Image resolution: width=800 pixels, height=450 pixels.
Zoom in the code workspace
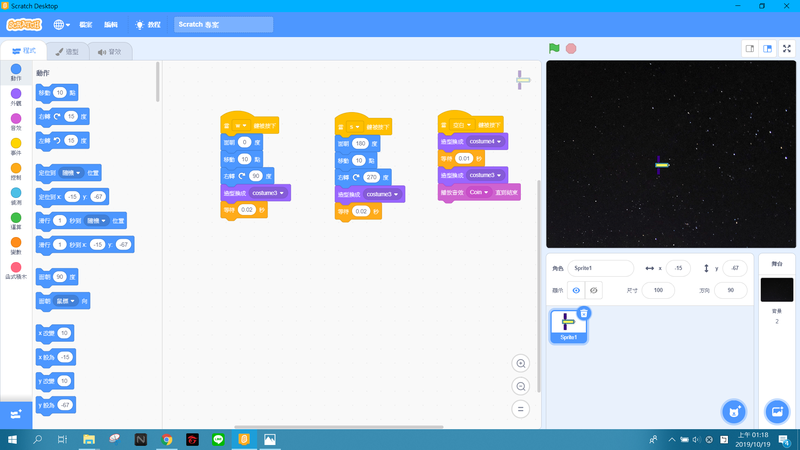520,363
